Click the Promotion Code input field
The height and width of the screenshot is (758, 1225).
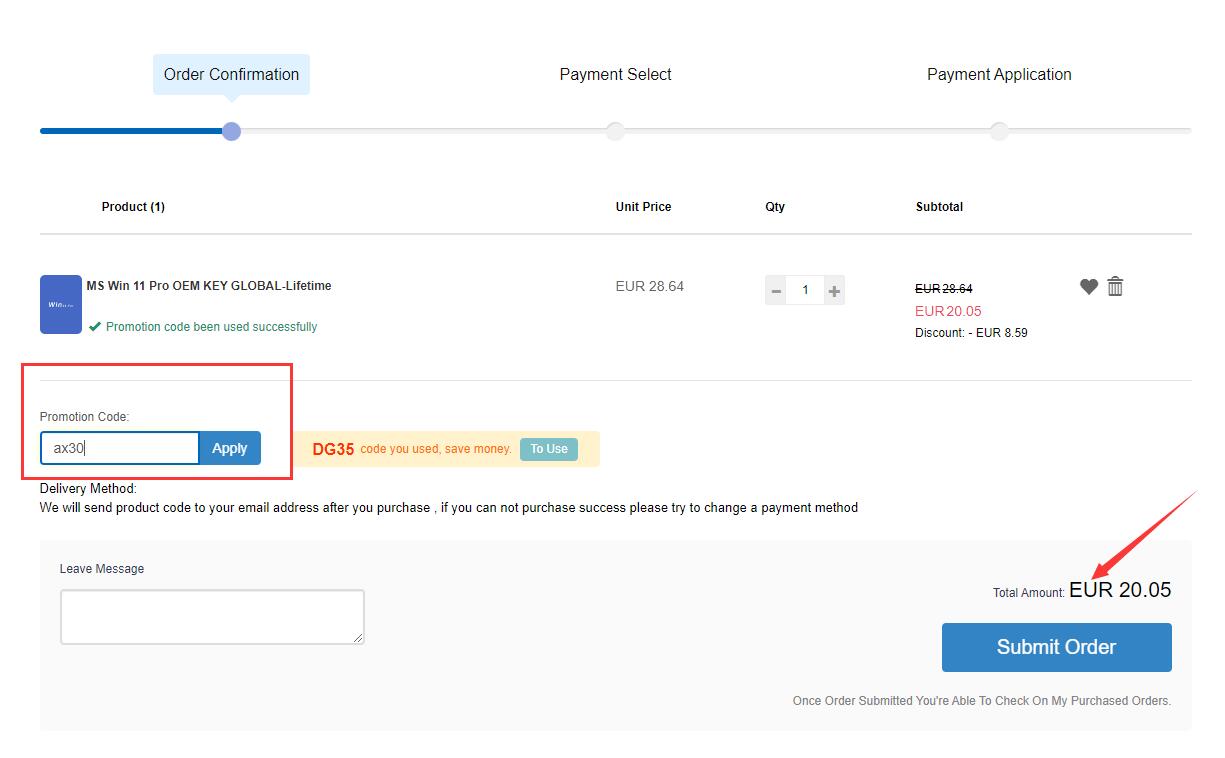point(120,448)
